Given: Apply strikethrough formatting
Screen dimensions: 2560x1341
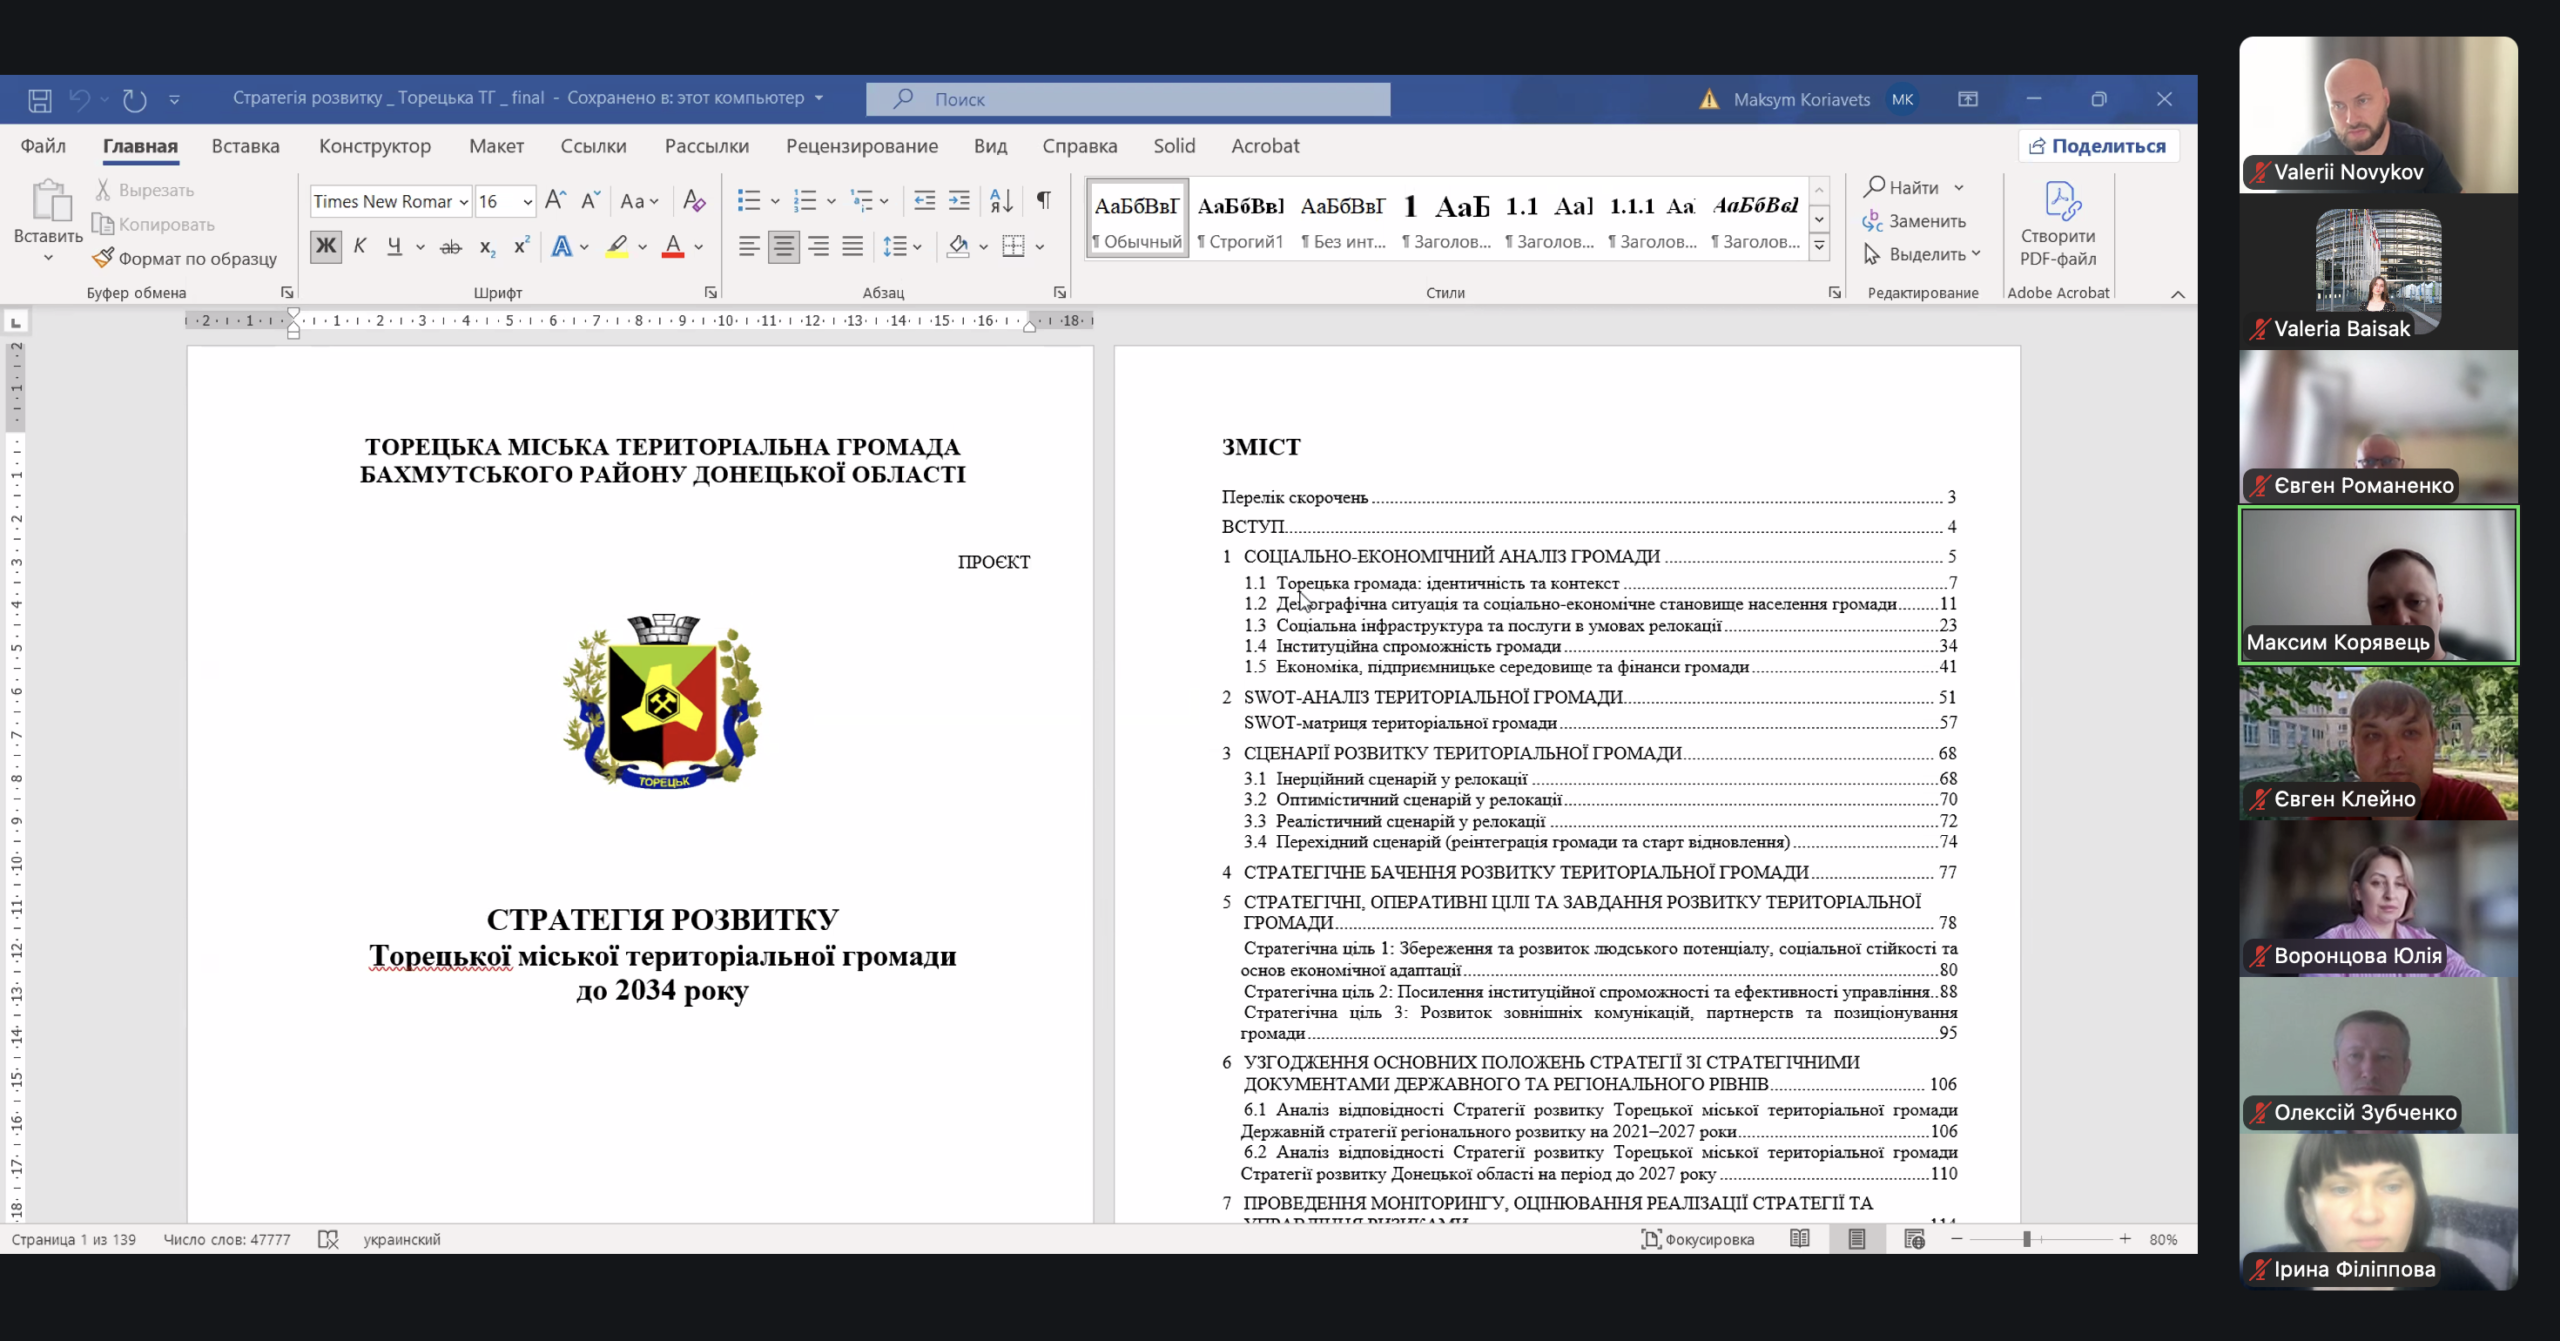Looking at the screenshot, I should (451, 246).
